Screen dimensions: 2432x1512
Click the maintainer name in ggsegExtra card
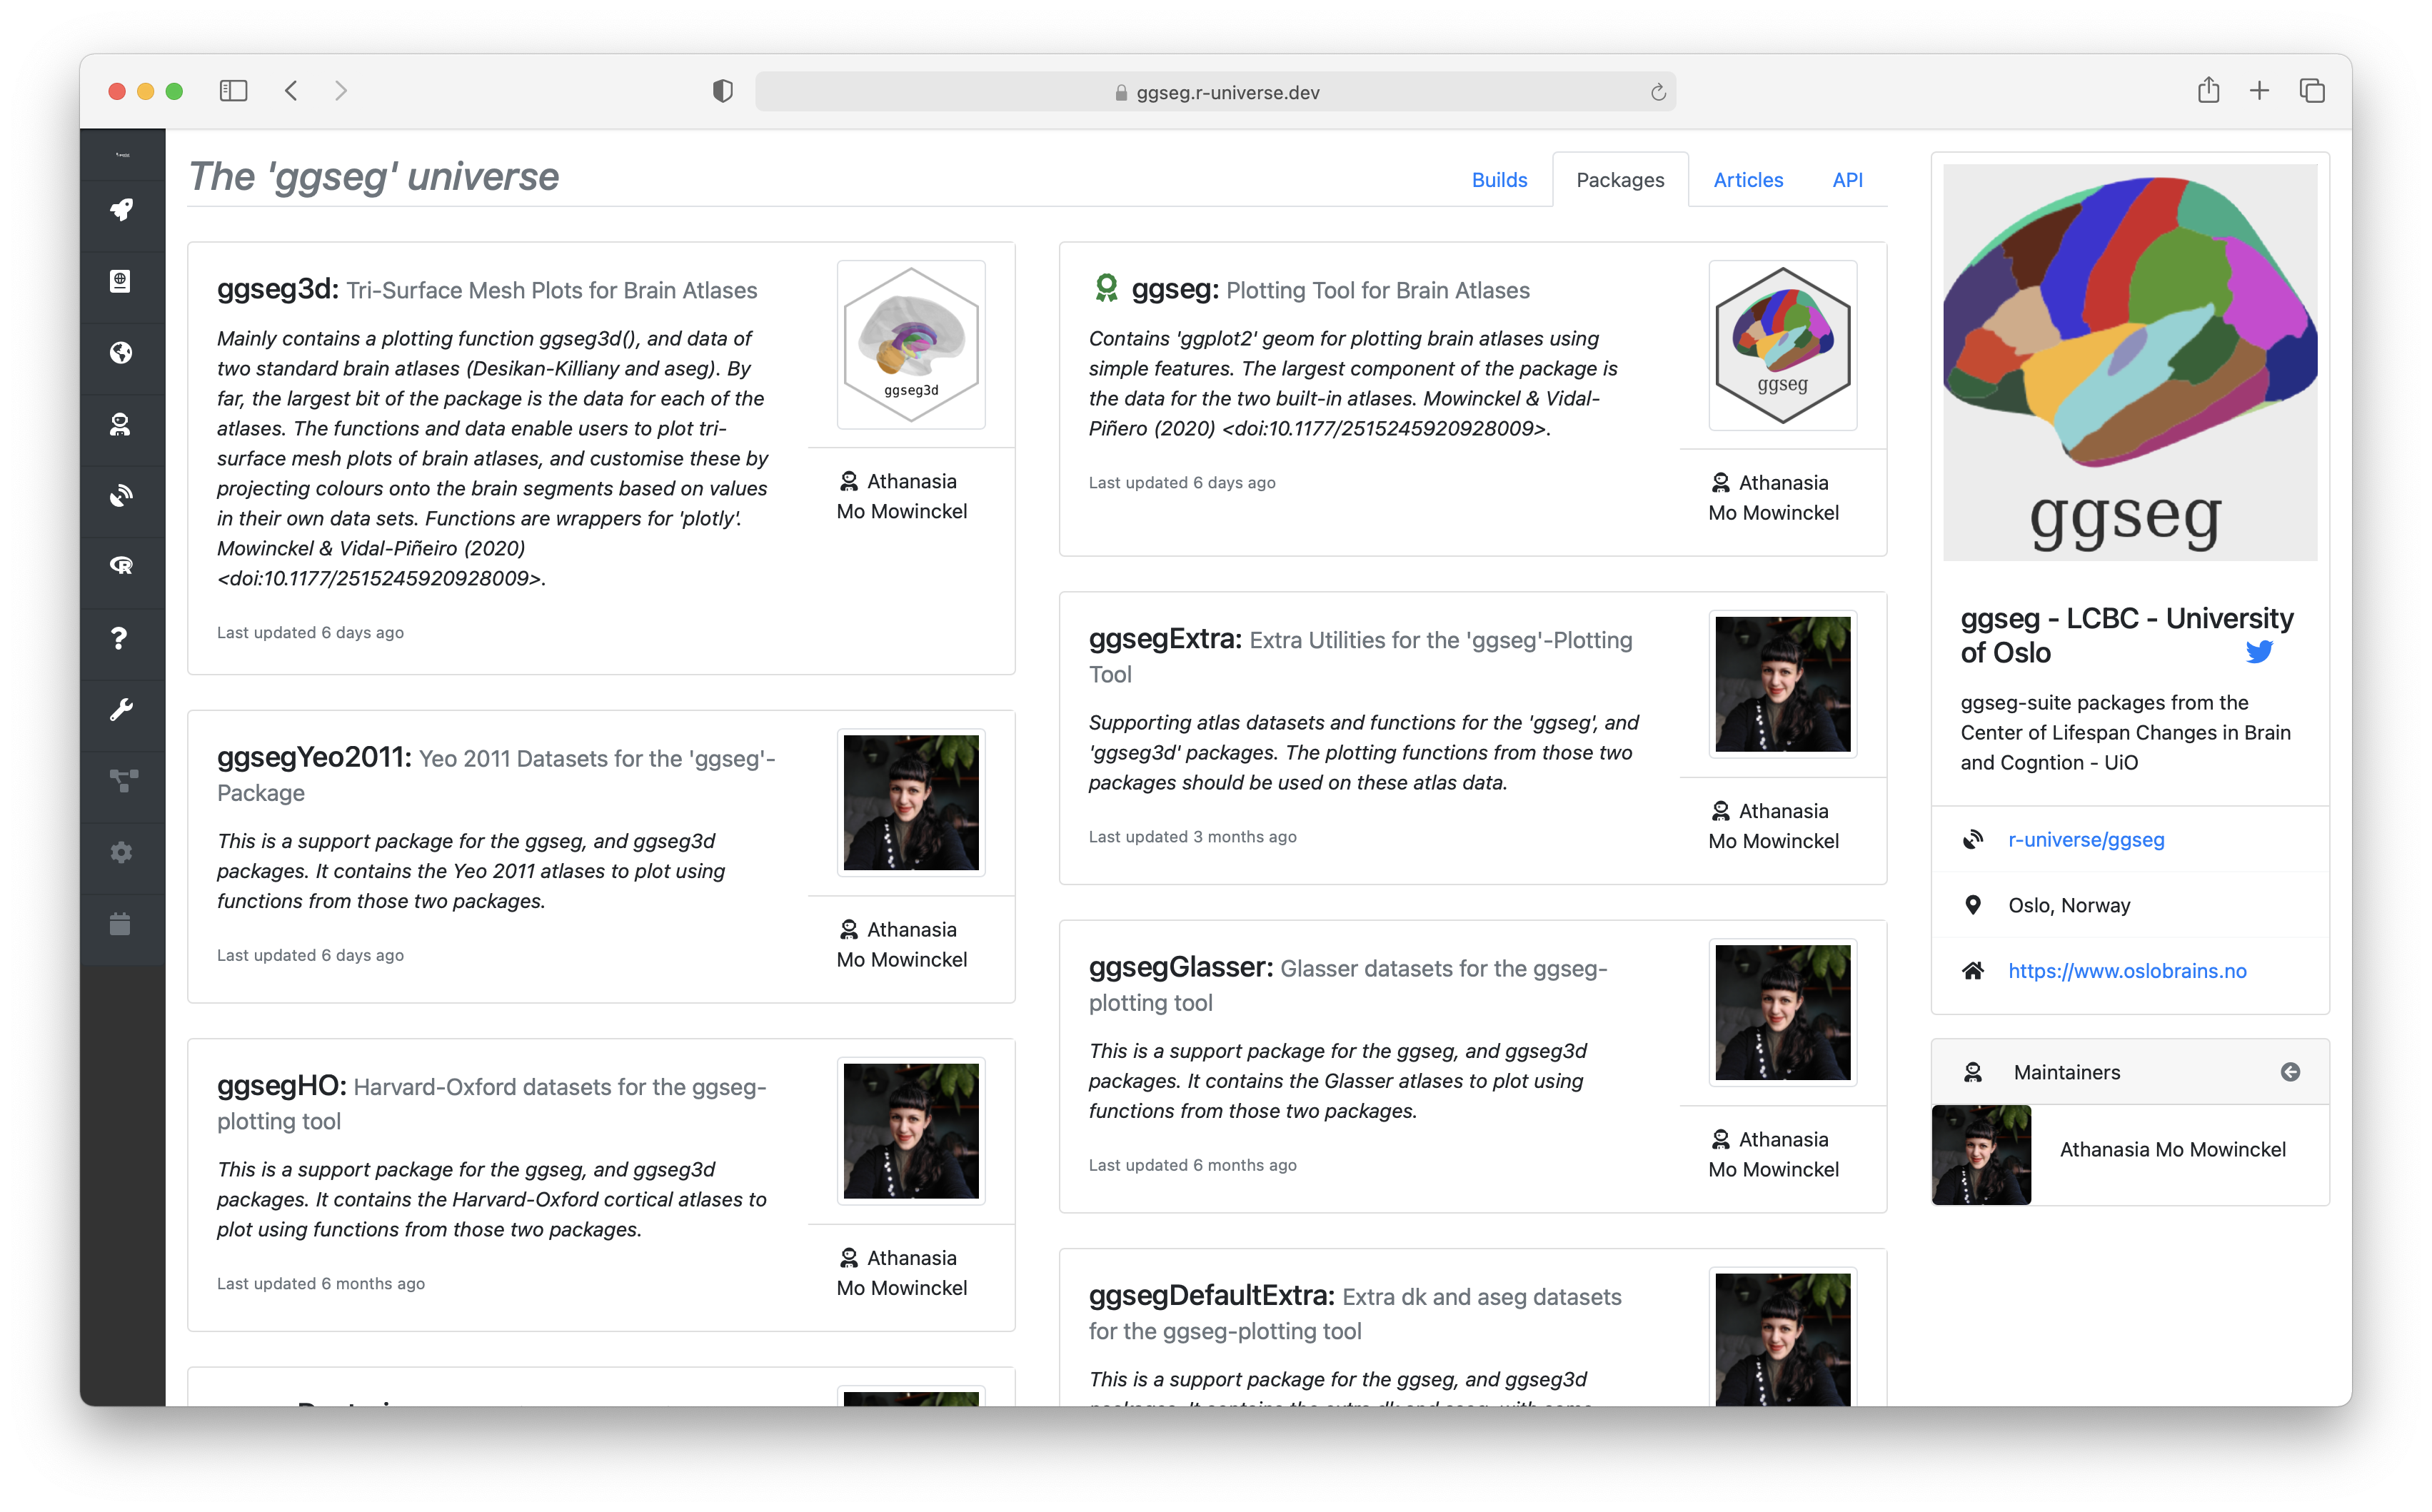[x=1773, y=826]
